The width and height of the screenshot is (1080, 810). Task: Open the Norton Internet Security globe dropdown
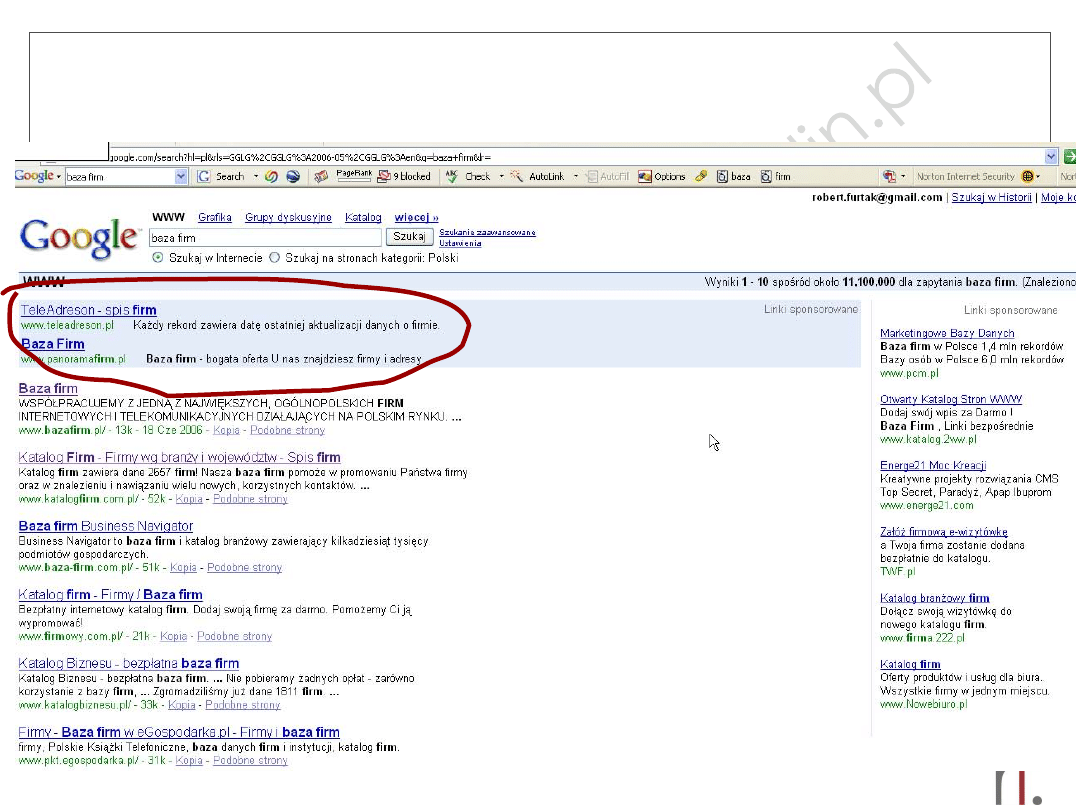(1031, 177)
